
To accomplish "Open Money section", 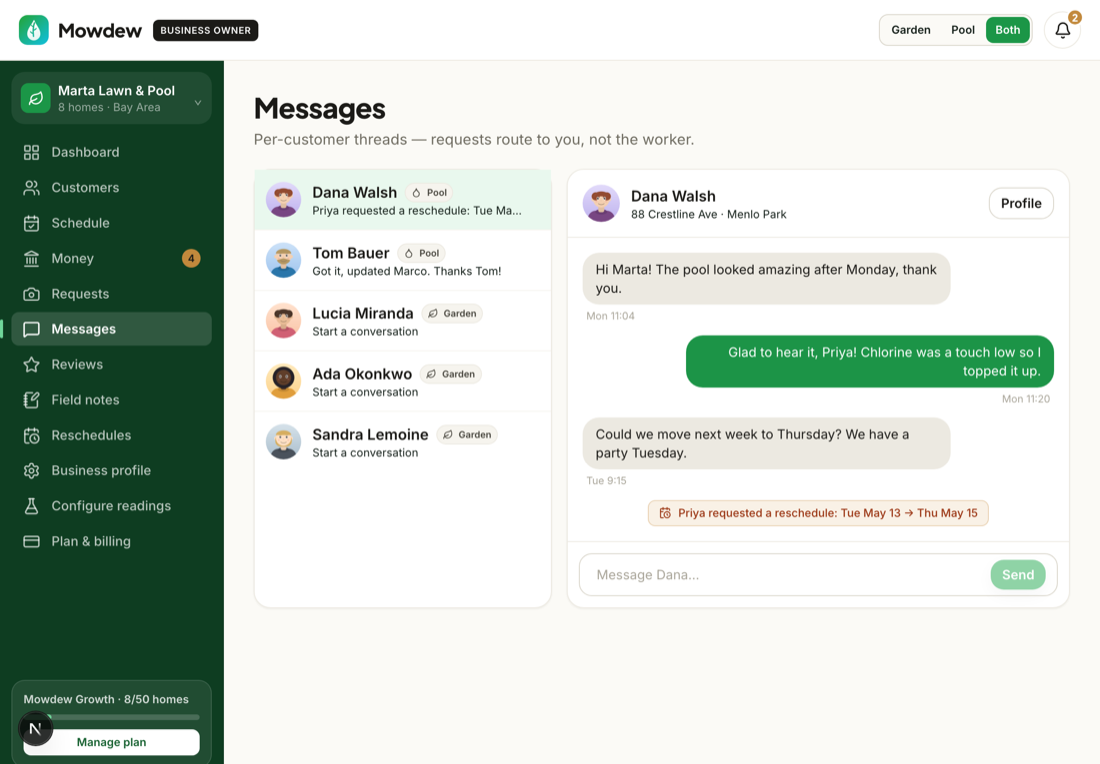I will click(x=112, y=259).
